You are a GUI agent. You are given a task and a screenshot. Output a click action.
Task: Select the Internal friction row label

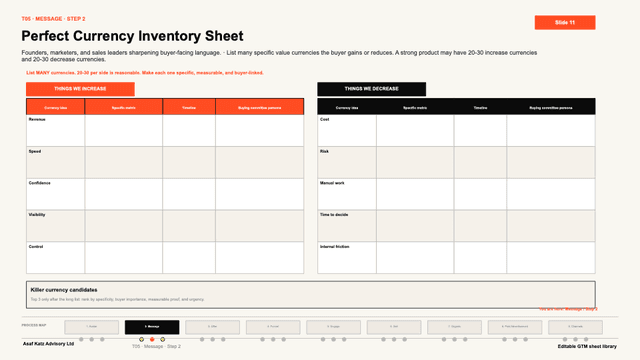point(335,247)
